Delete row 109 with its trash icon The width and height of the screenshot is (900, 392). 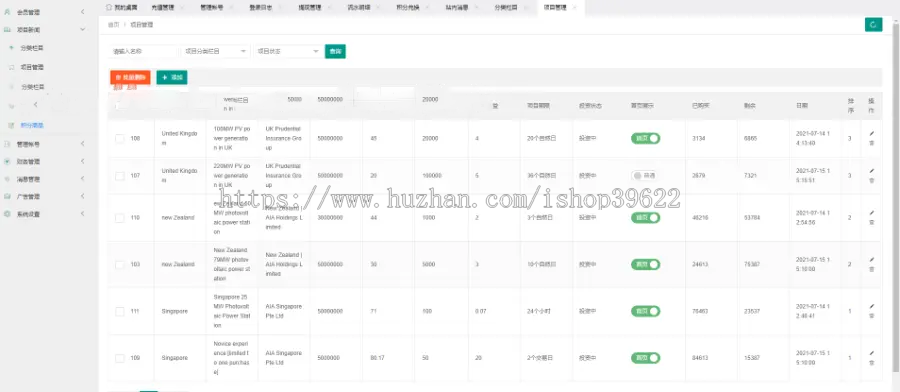tap(872, 363)
